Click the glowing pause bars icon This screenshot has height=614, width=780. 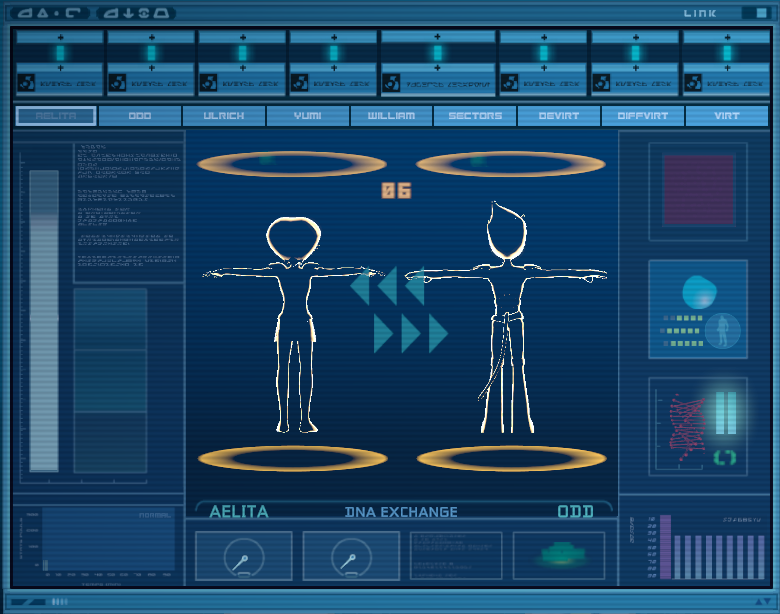click(x=726, y=412)
